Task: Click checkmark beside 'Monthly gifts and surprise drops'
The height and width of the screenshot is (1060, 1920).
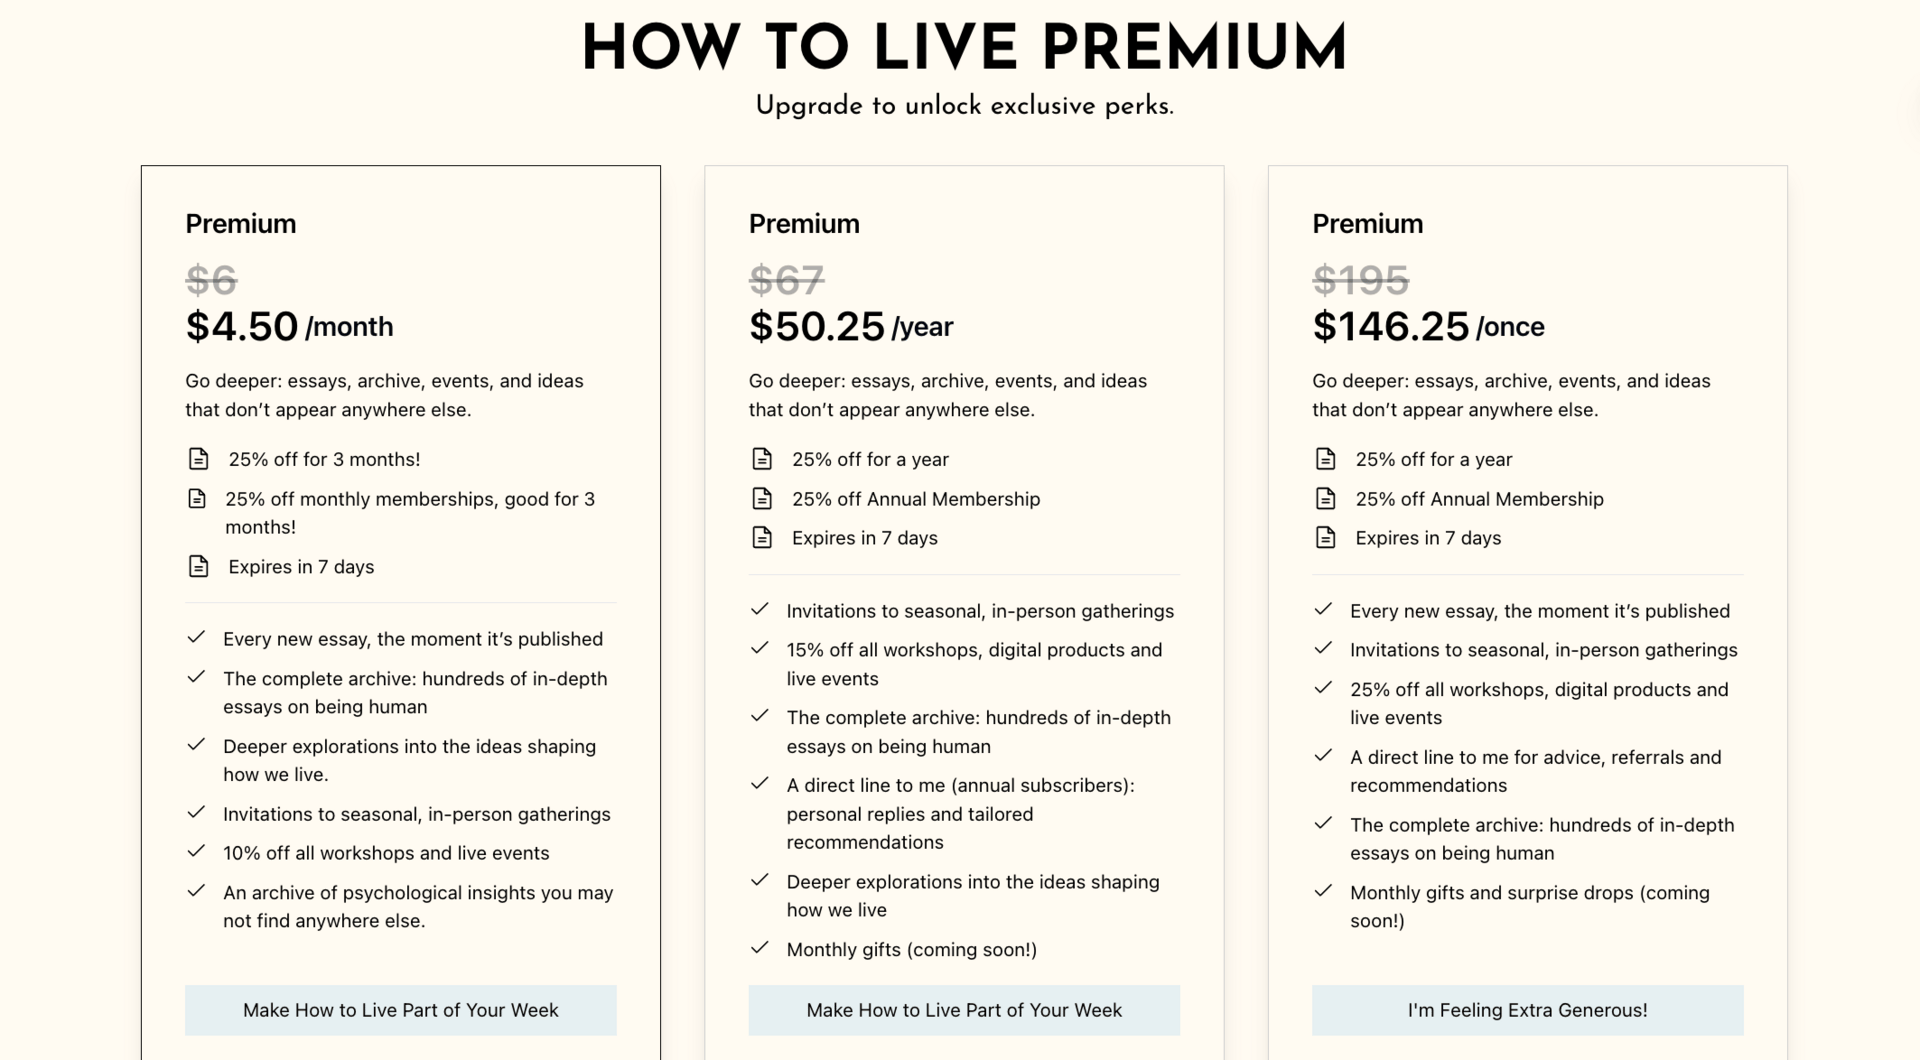Action: tap(1323, 891)
